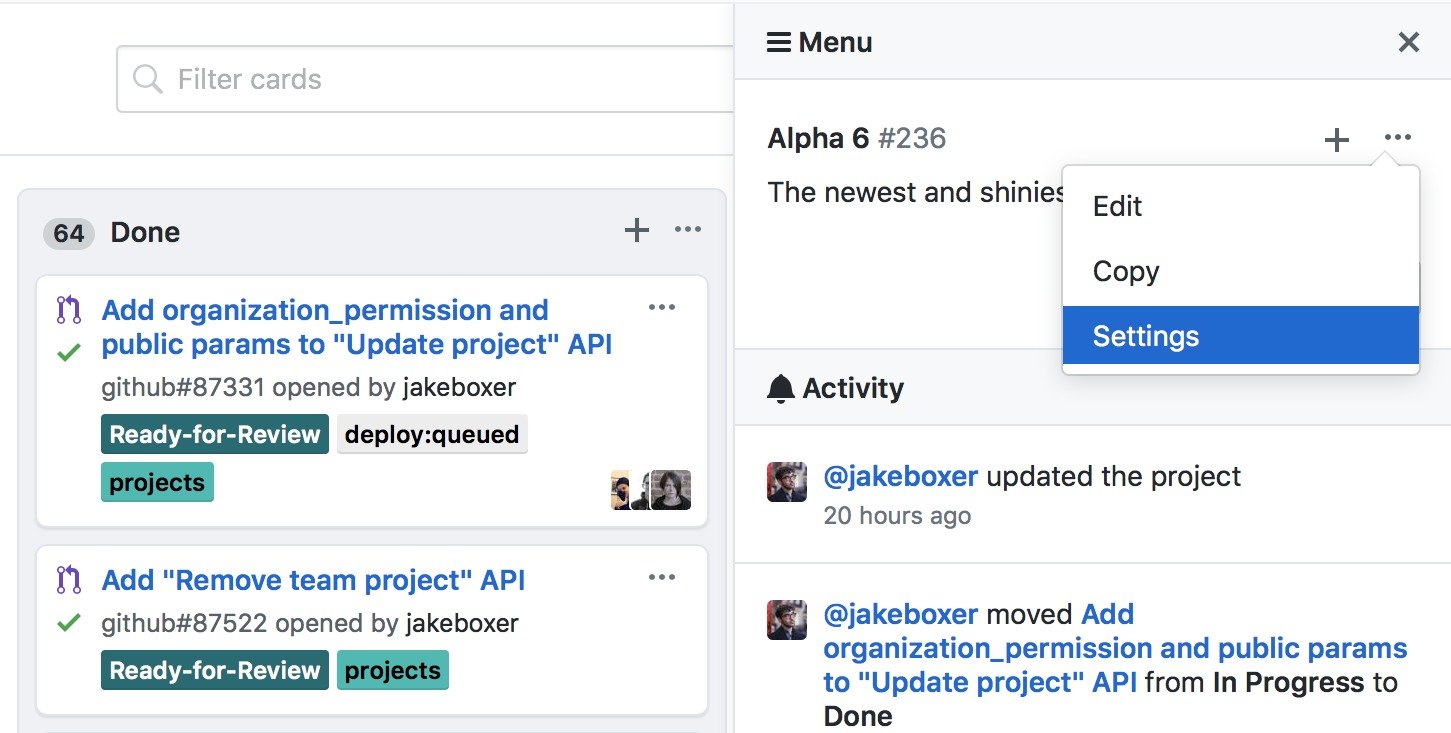Viewport: 1451px width, 733px height.
Task: Click the #236 project number
Action: pyautogui.click(x=911, y=138)
